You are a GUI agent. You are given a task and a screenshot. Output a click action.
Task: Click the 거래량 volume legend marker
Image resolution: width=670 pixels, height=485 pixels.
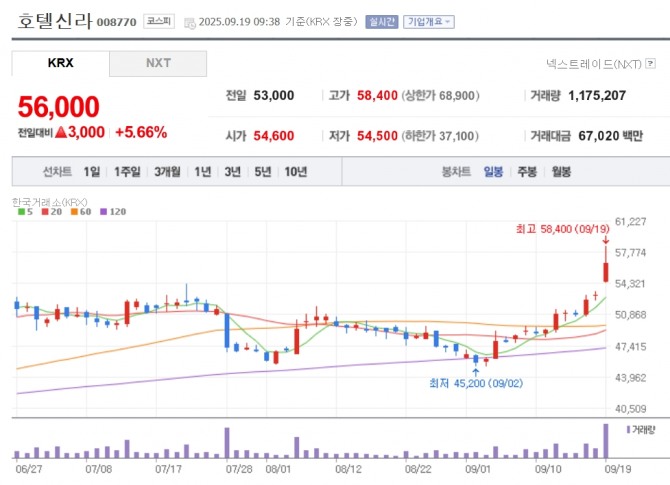(x=628, y=430)
